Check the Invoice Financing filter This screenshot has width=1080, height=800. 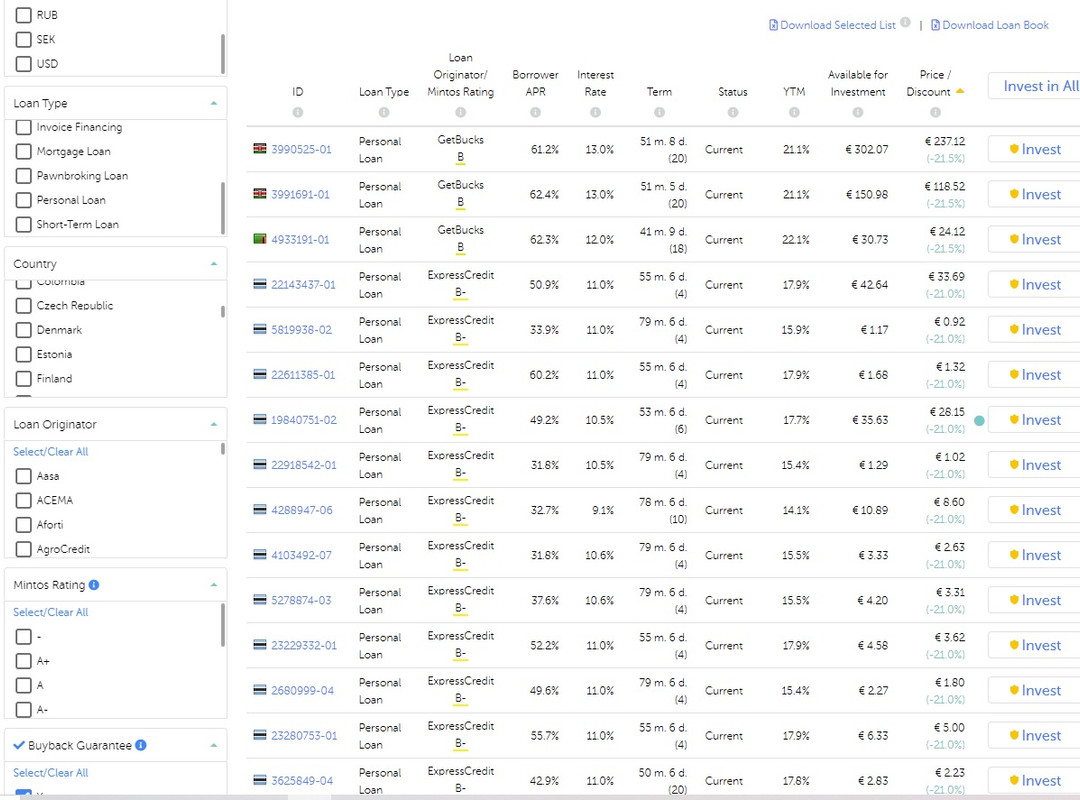pos(23,127)
